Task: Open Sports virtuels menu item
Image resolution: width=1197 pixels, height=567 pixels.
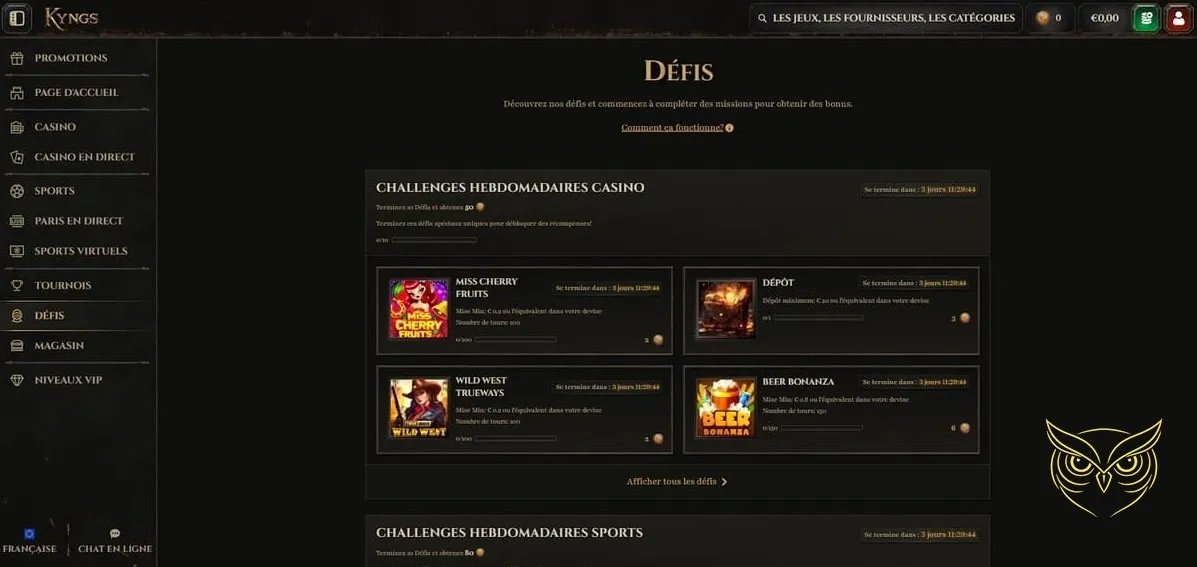Action: [x=81, y=250]
